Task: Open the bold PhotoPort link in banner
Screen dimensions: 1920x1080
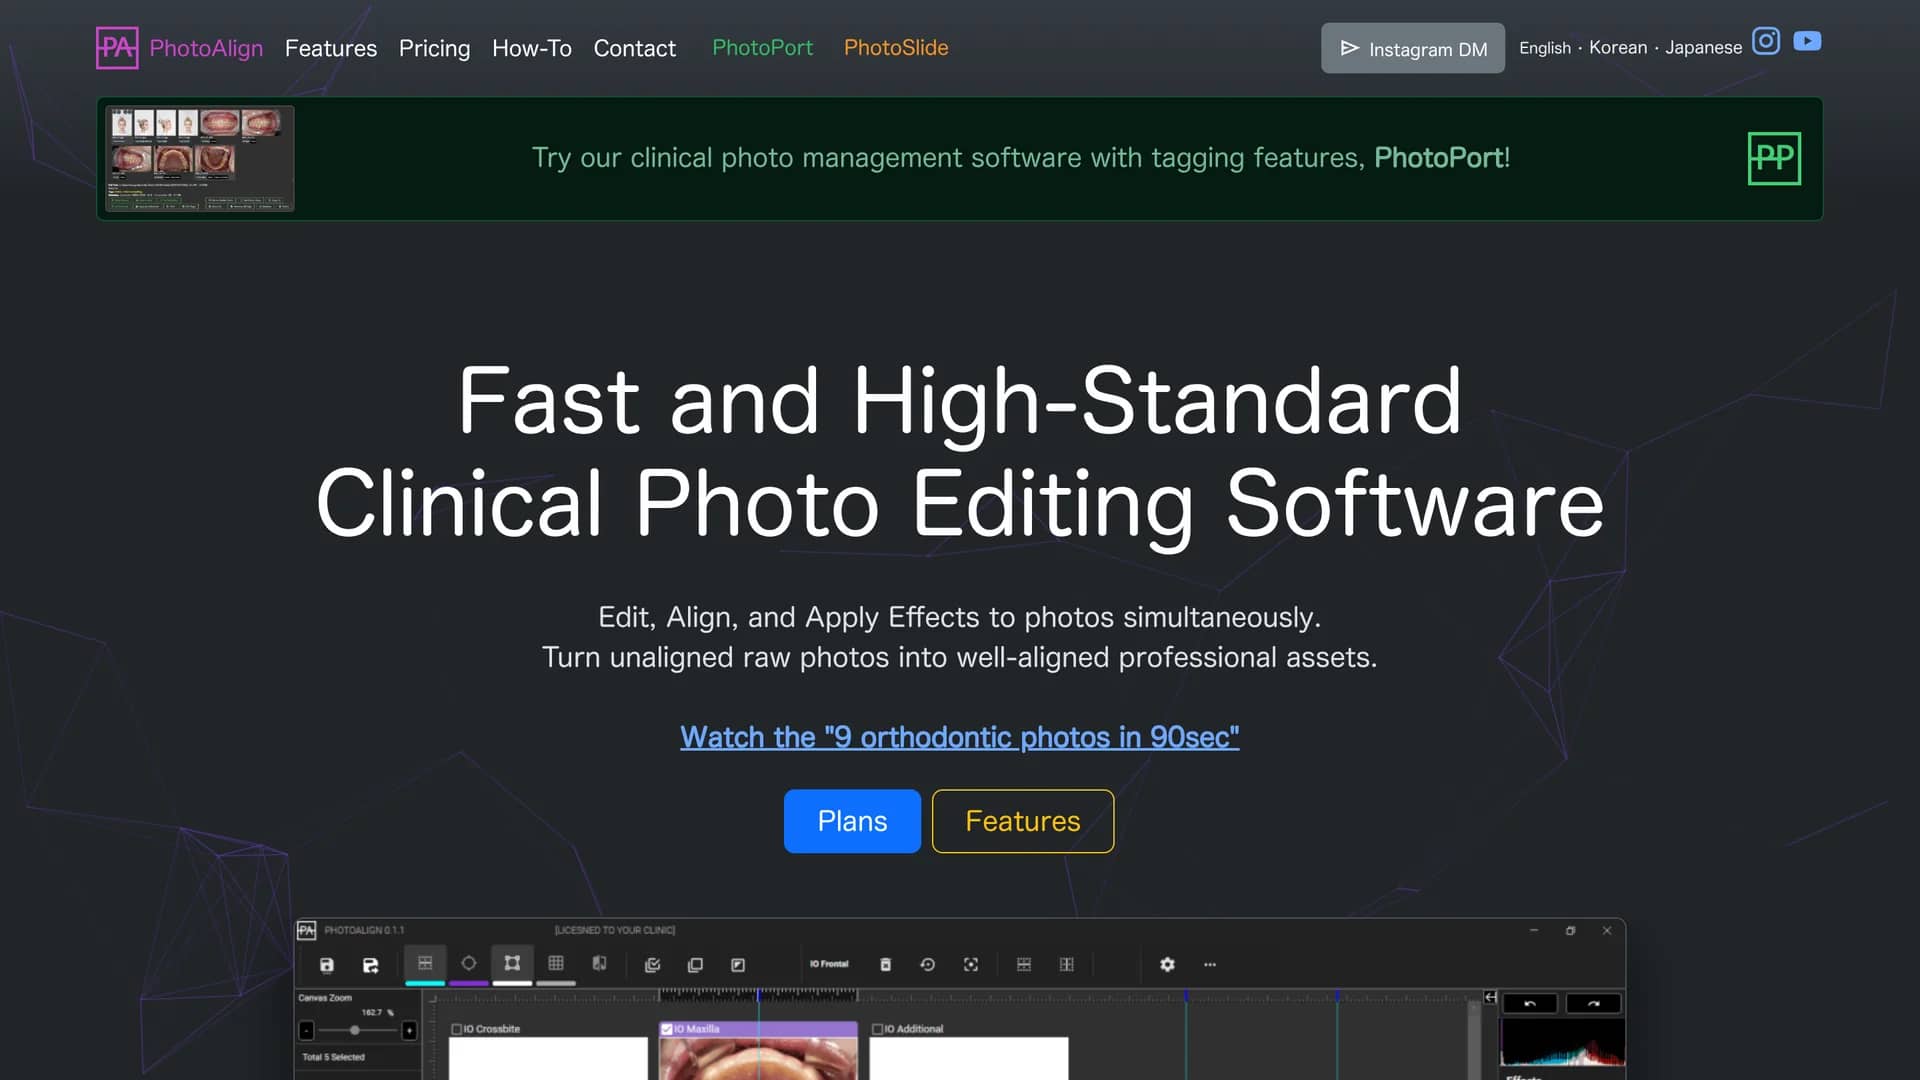Action: 1438,157
